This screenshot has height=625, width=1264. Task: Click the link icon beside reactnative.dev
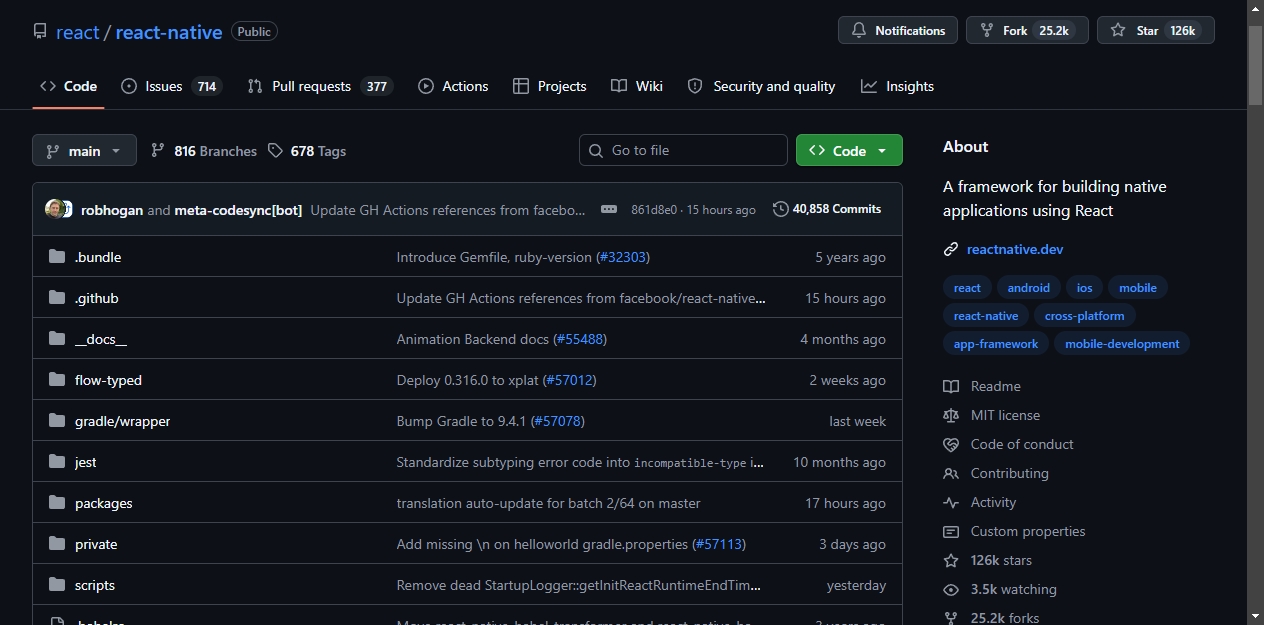click(951, 249)
